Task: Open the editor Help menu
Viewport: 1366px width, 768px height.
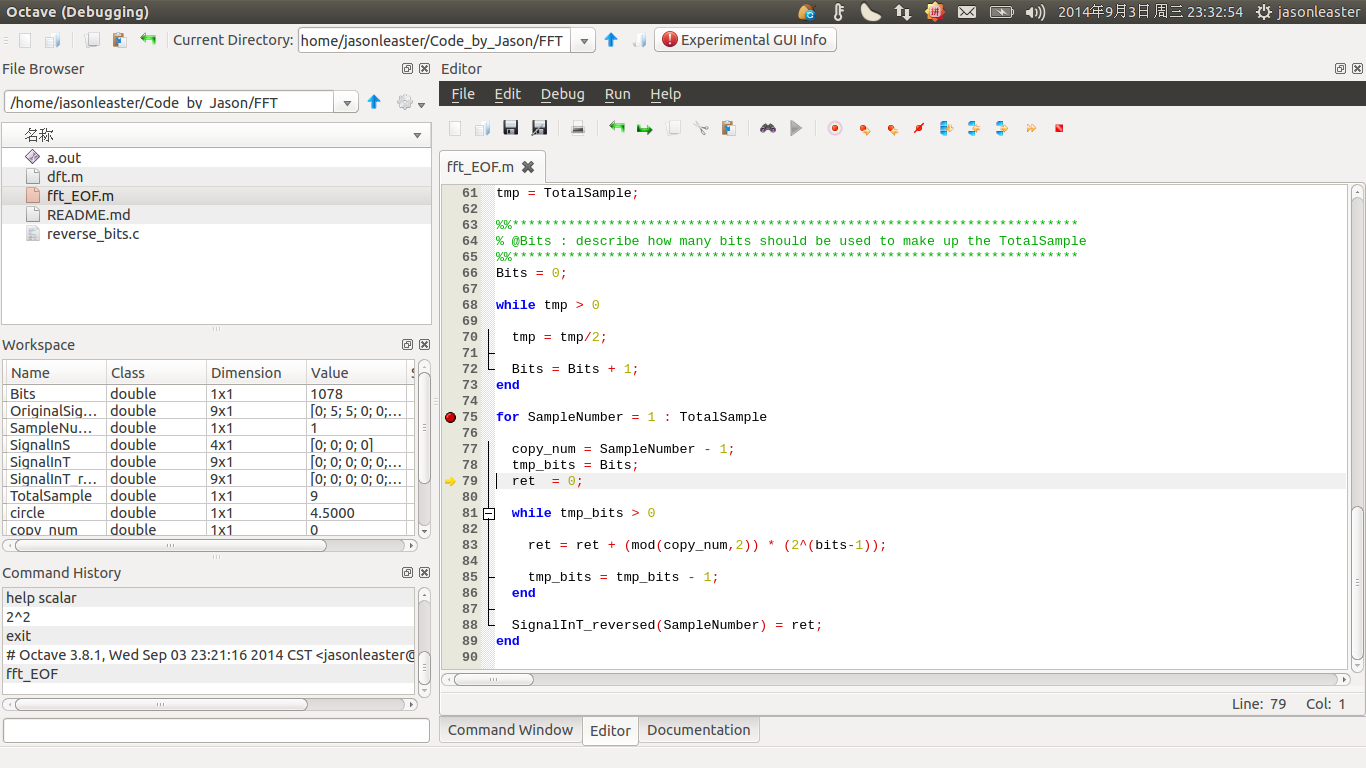Action: coord(665,94)
